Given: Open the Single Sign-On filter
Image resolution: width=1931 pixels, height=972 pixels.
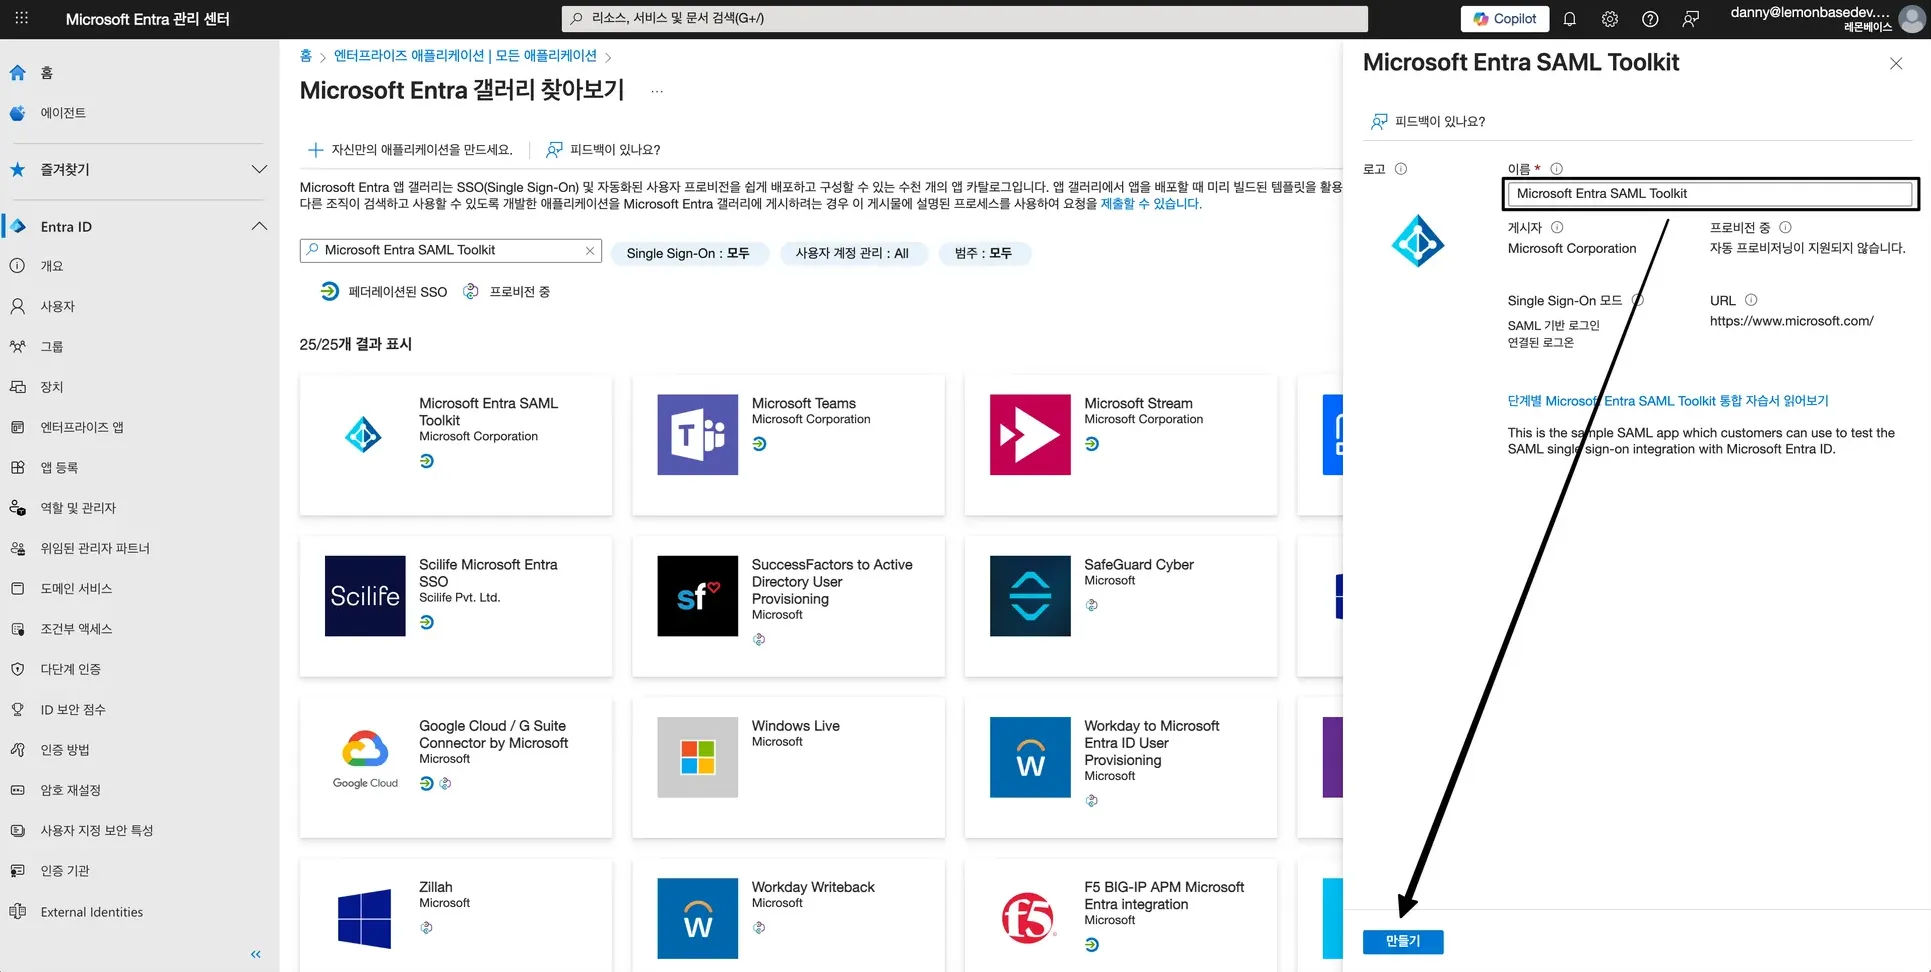Looking at the screenshot, I should tap(688, 254).
